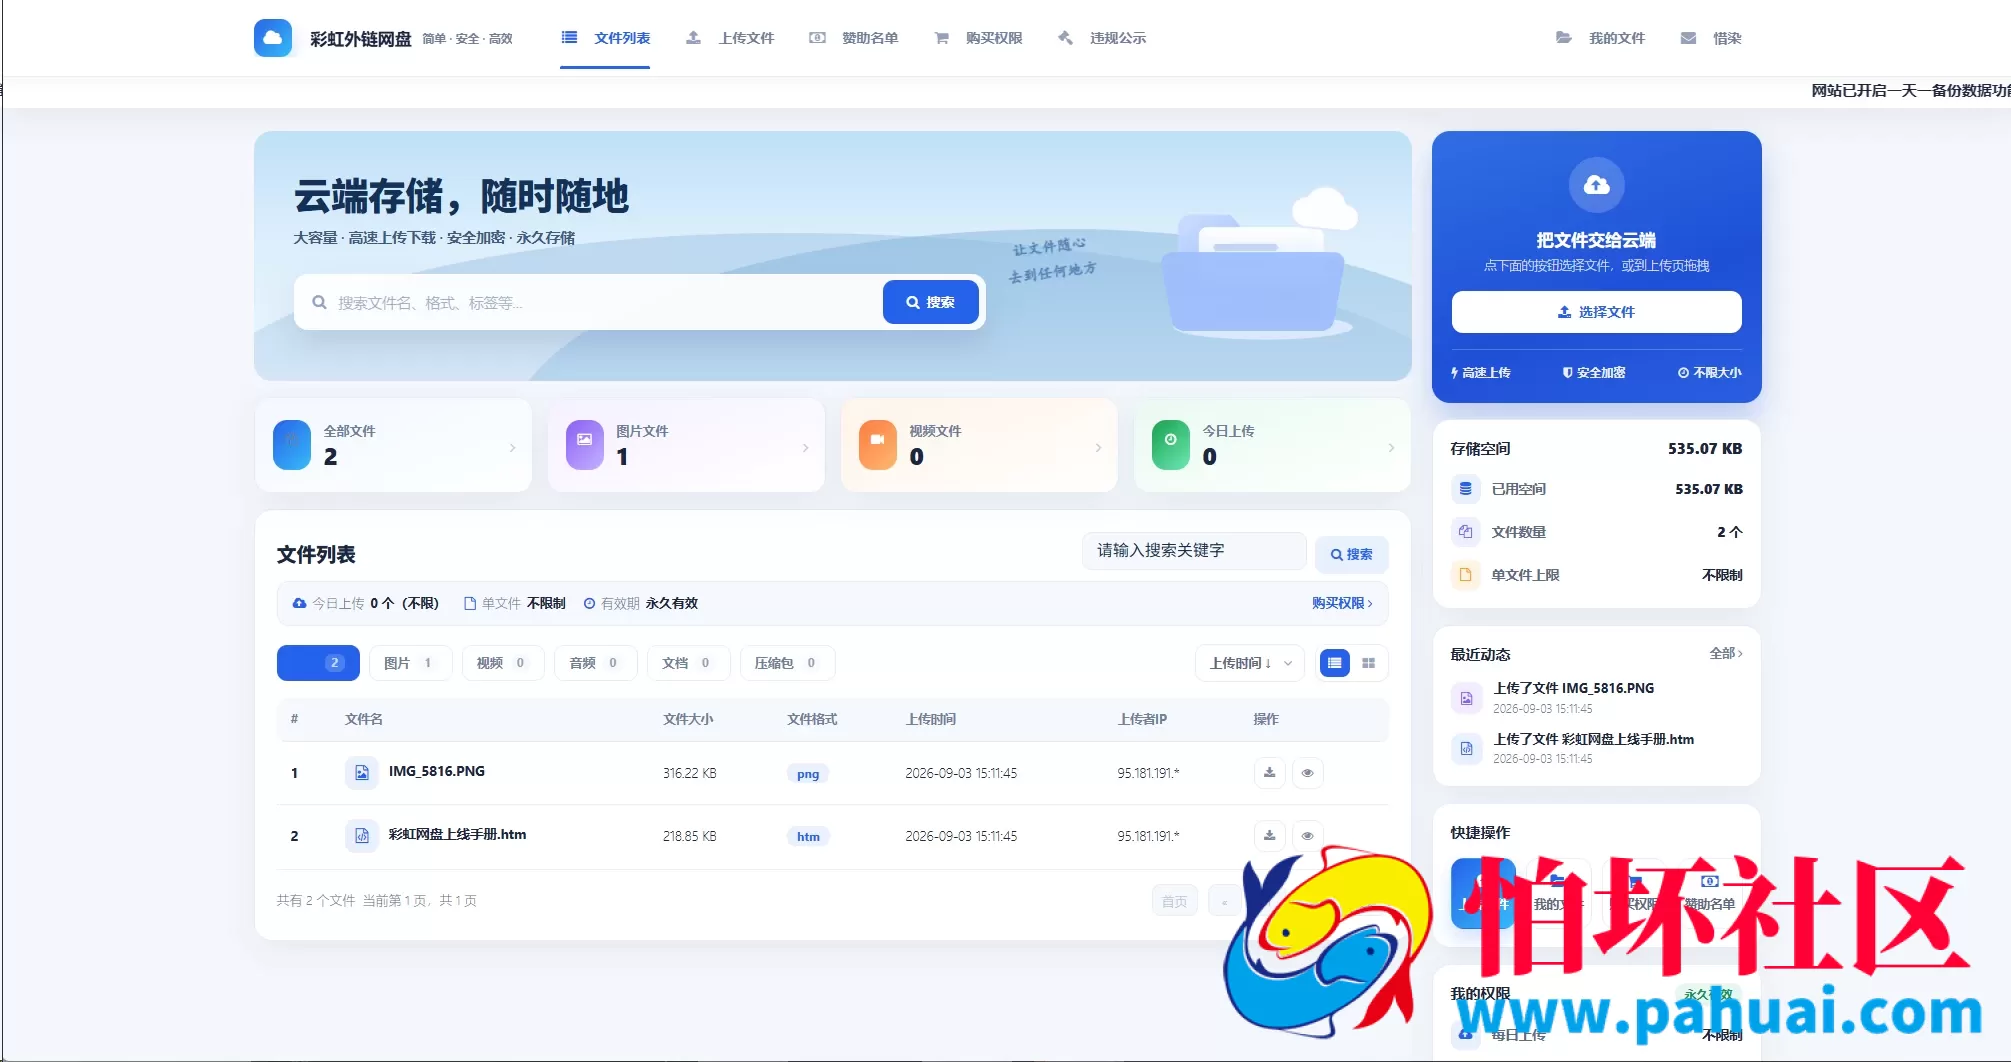Click the htm file type icon in row 2
This screenshot has height=1062, width=2011.
pos(362,836)
